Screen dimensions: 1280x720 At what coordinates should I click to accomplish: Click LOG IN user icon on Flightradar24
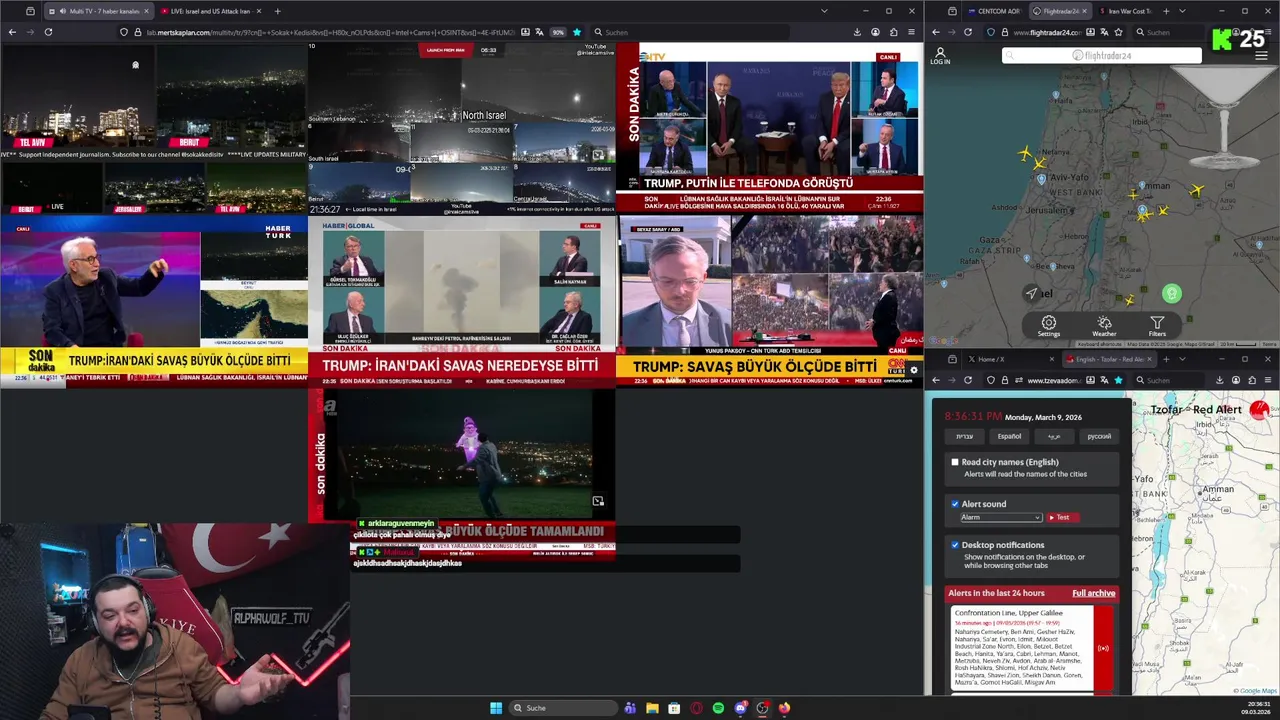pyautogui.click(x=940, y=55)
